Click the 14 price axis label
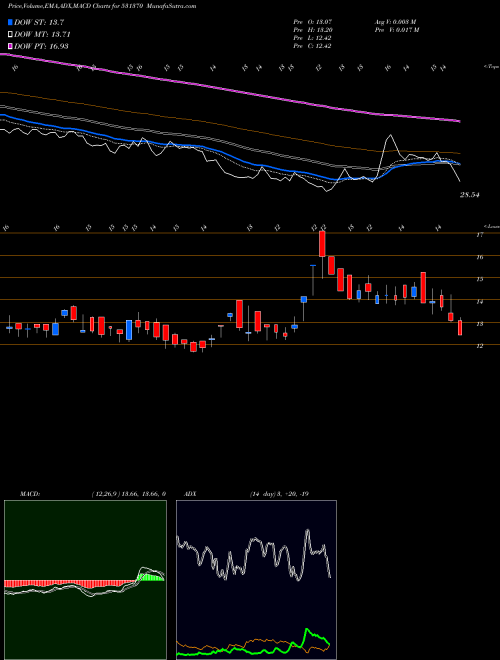Screen dimensions: 500x660 pos(479,302)
